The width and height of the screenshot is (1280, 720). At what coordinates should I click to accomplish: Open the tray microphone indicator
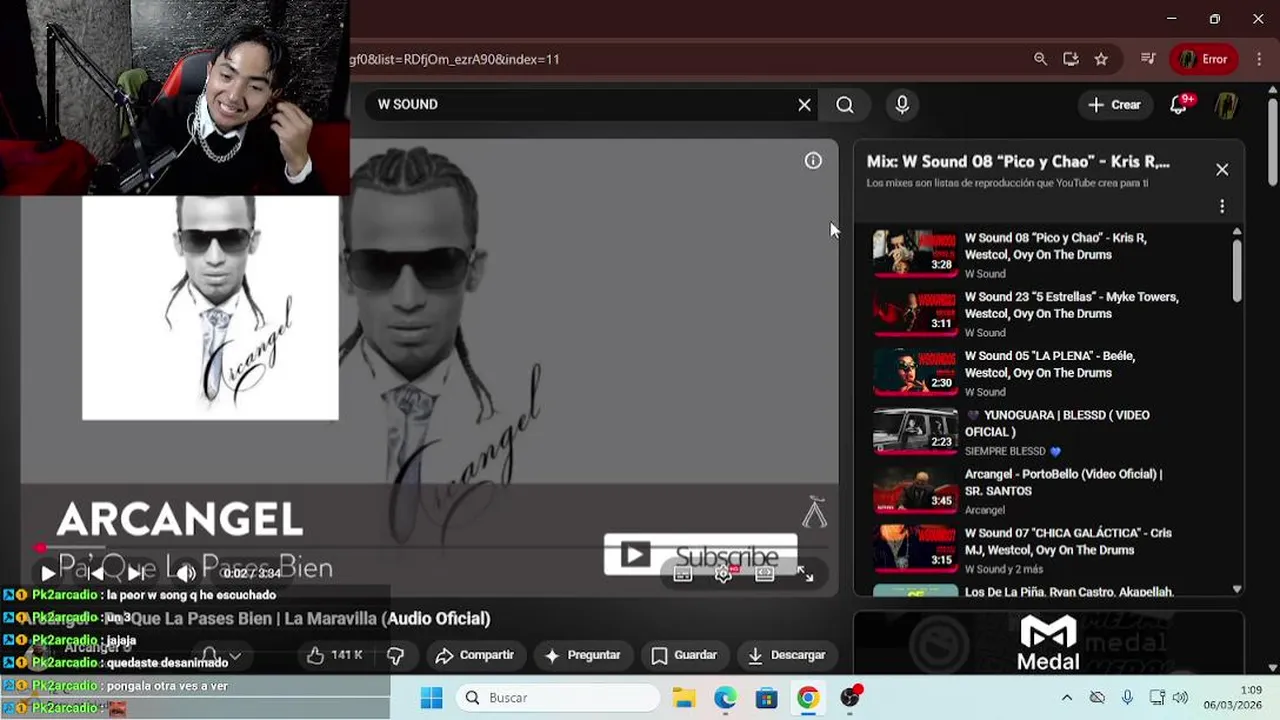(x=1127, y=698)
